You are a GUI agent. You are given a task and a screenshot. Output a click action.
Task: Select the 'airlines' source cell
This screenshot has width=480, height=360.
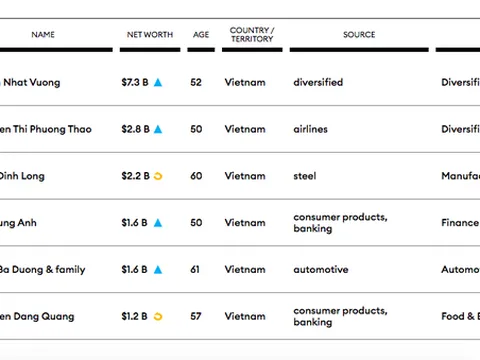point(310,129)
